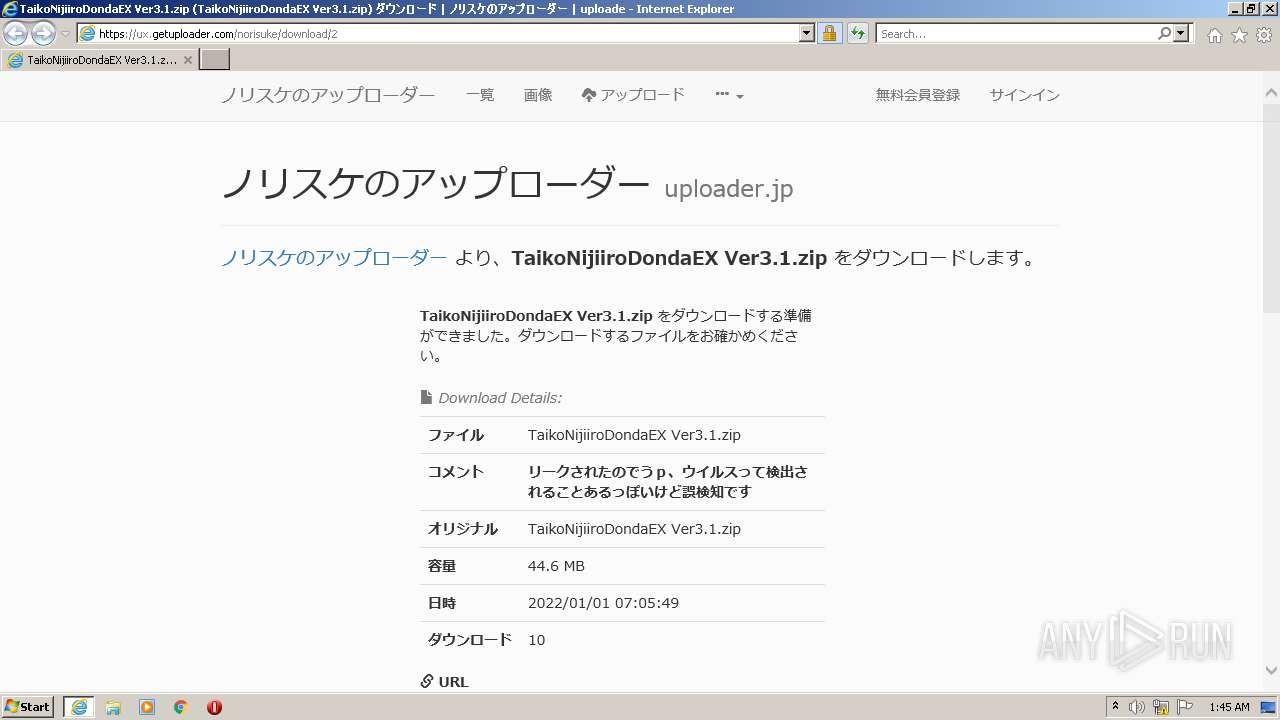Click the 無料会員登録 link
This screenshot has height=720, width=1280.
(x=918, y=95)
